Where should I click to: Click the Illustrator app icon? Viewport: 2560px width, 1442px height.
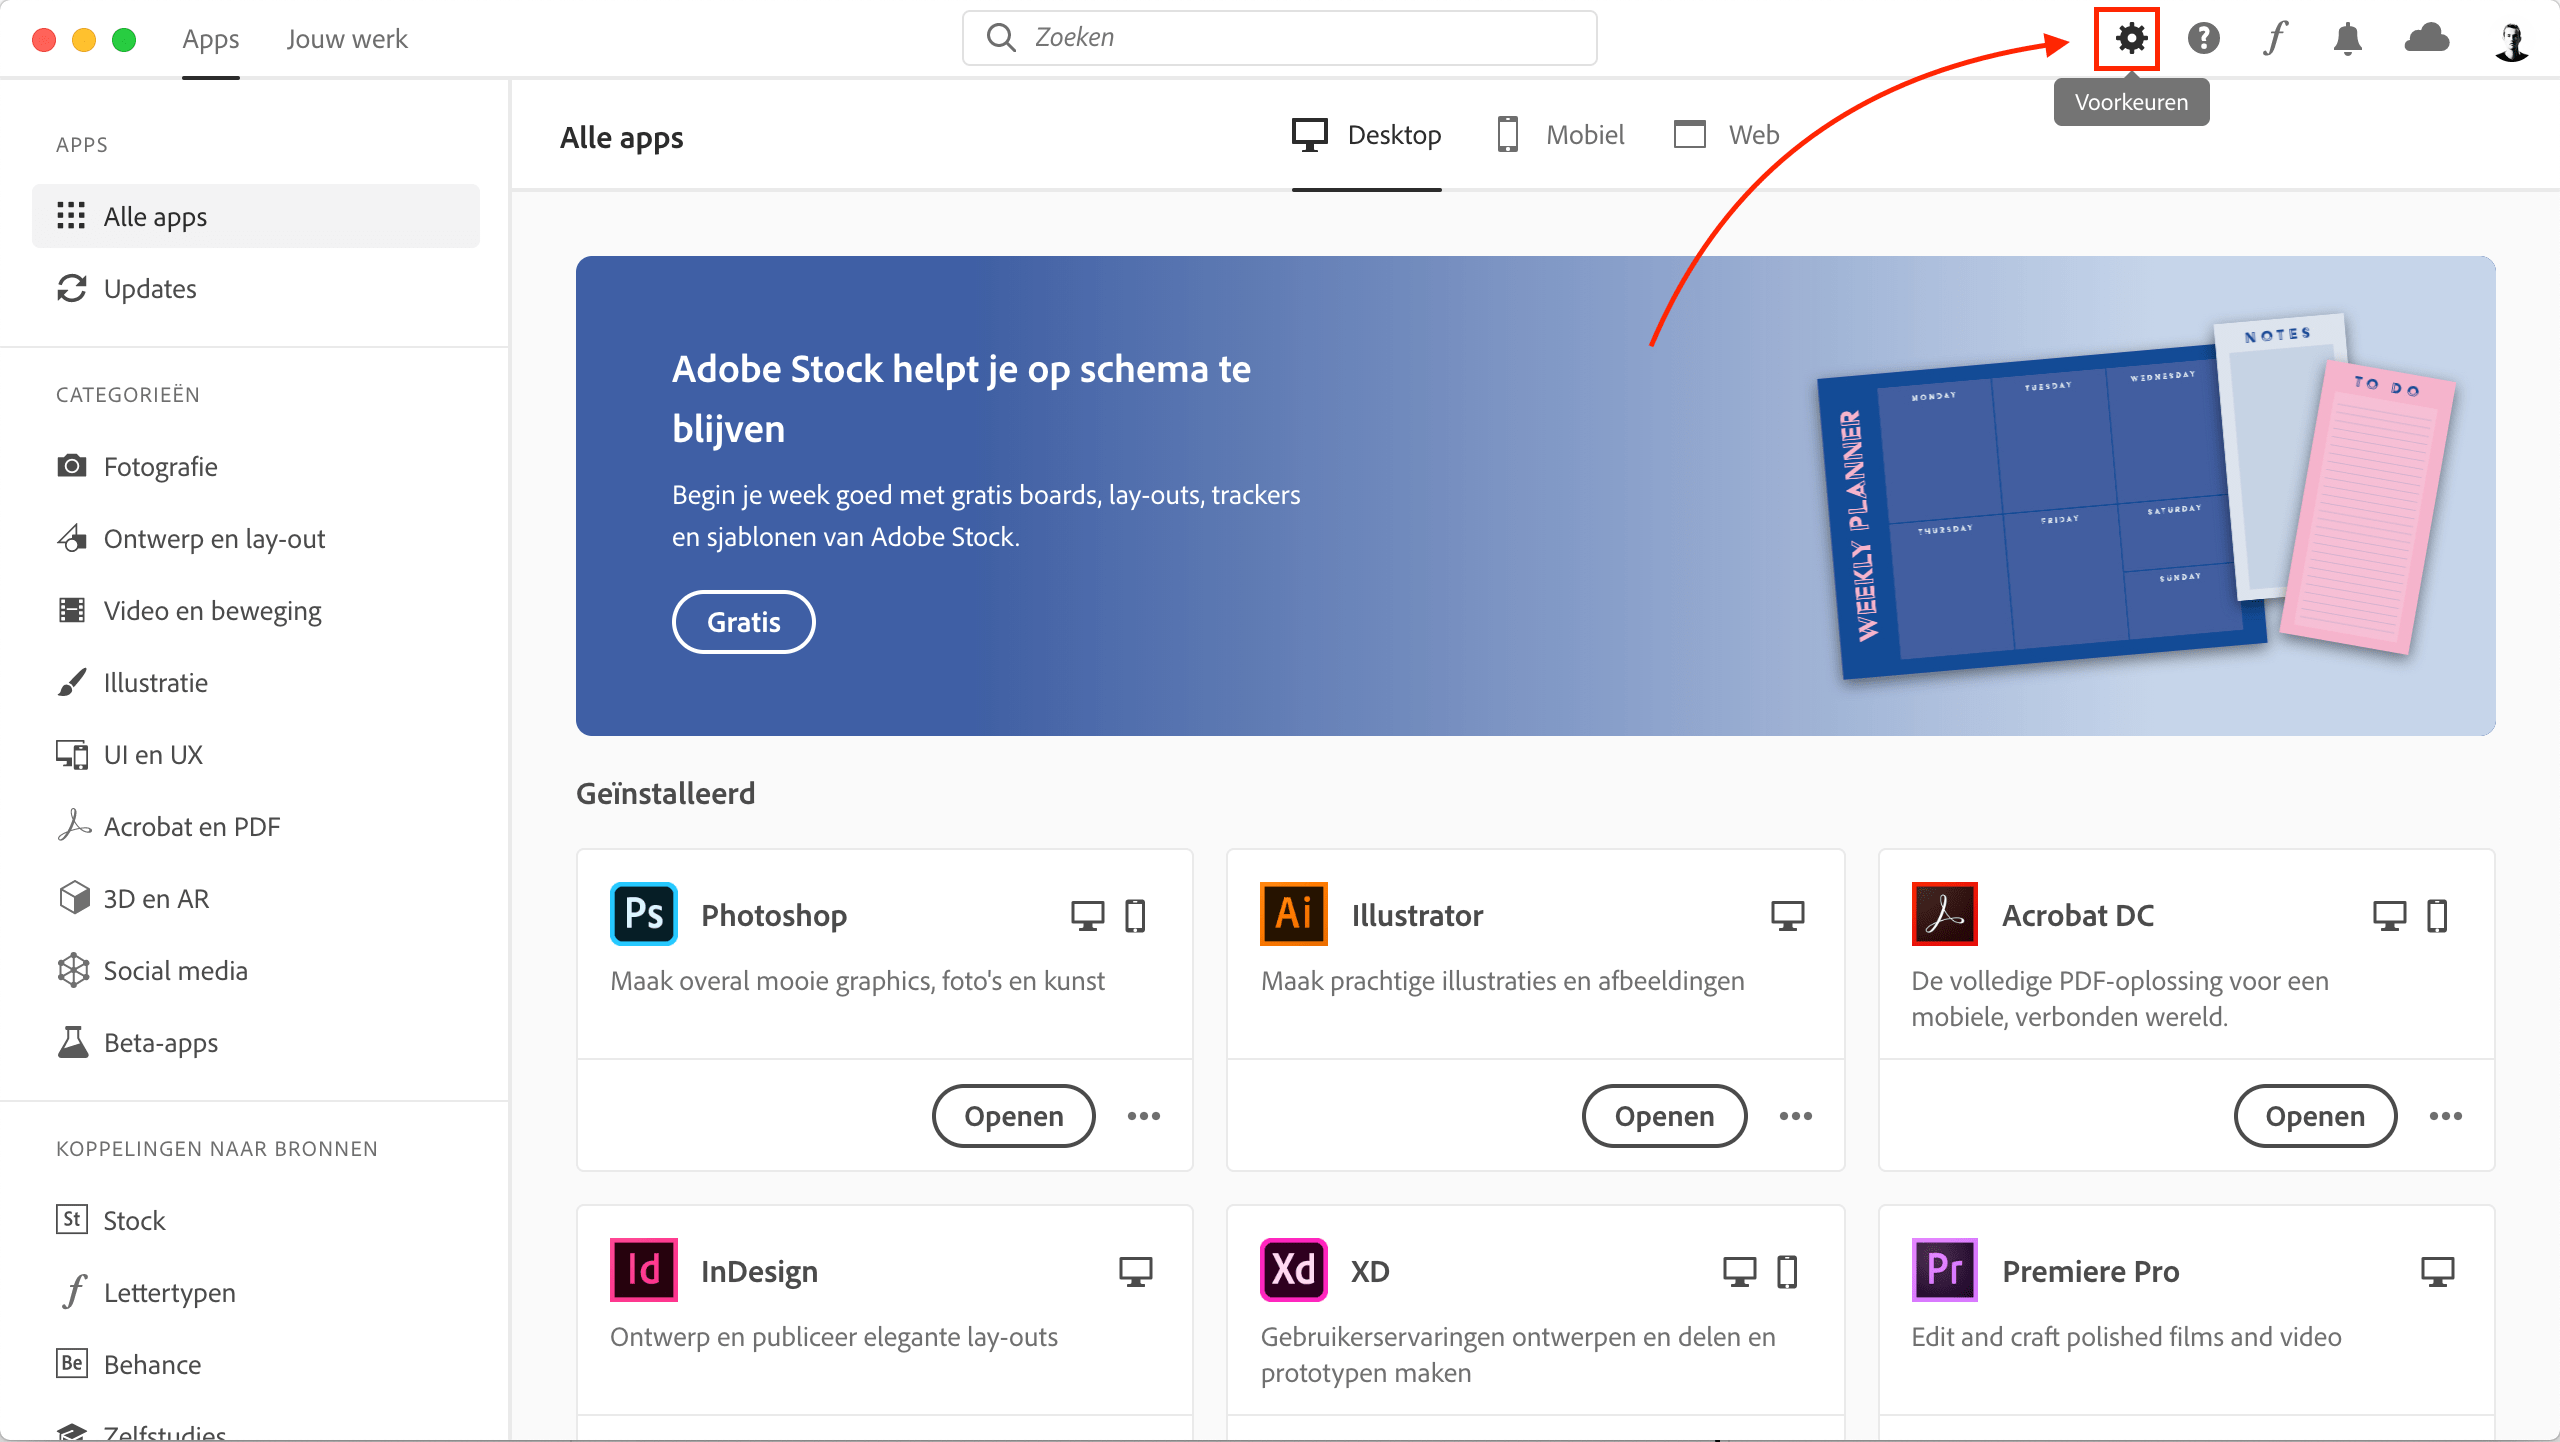[1294, 914]
